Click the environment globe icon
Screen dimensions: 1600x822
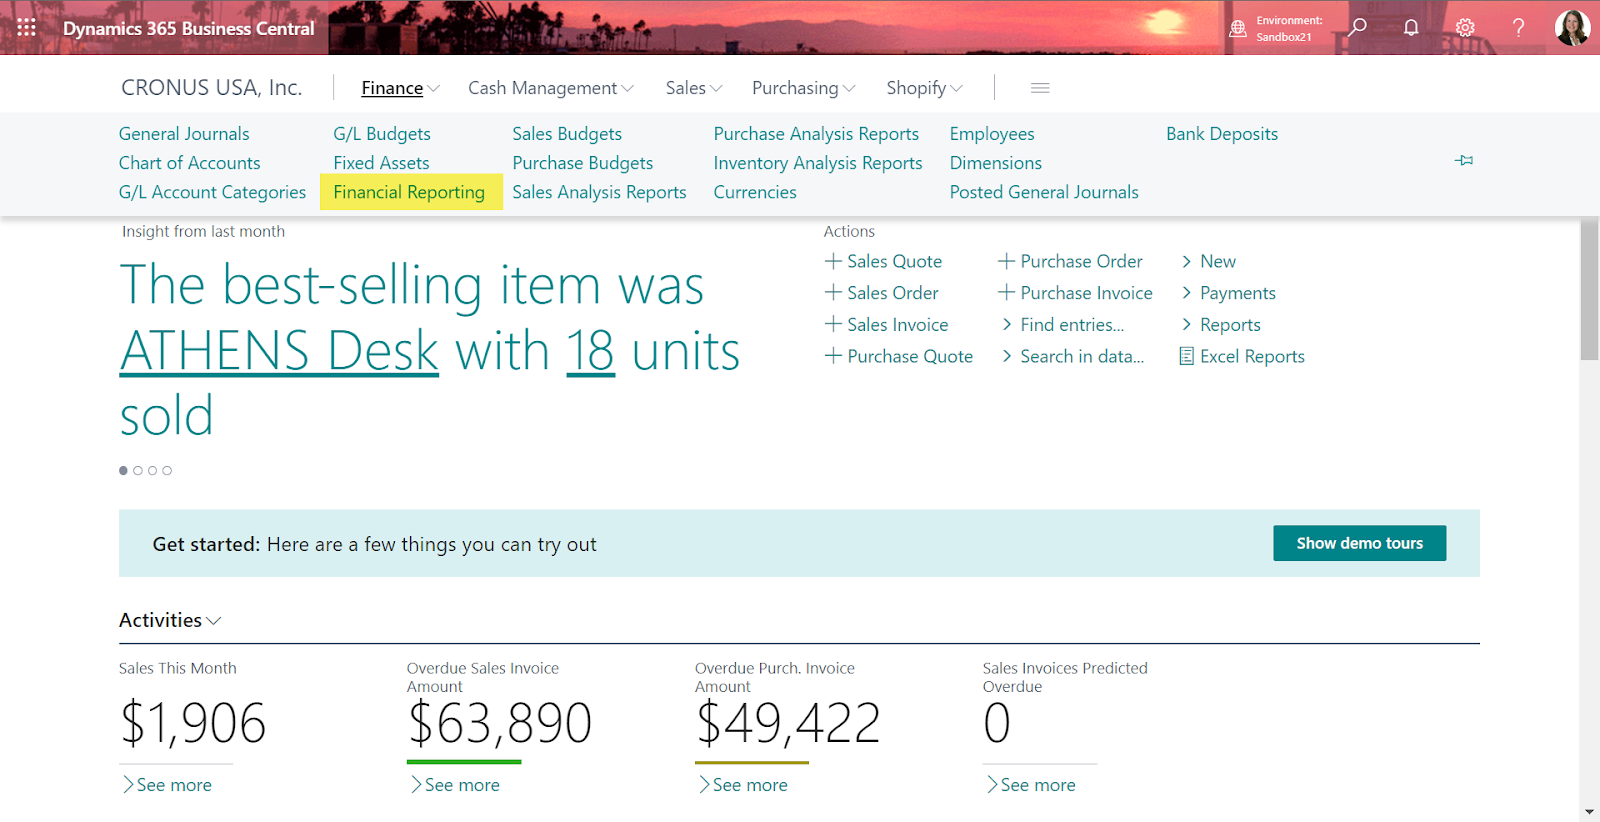[1238, 28]
